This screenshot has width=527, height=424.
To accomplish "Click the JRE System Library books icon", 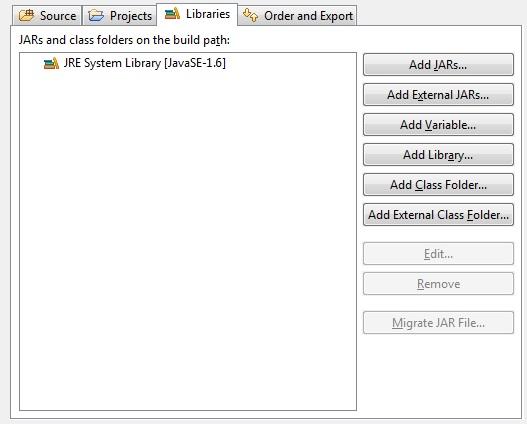I will [51, 63].
